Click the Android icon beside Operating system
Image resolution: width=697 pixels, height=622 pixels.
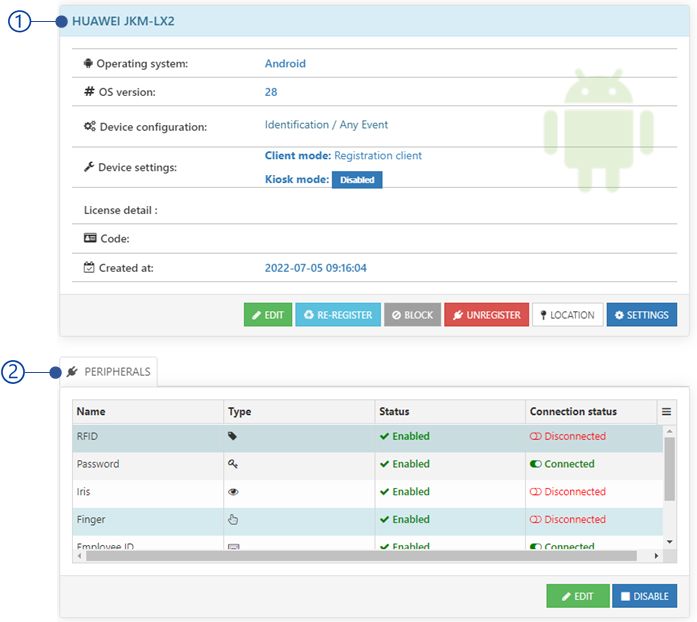(88, 63)
